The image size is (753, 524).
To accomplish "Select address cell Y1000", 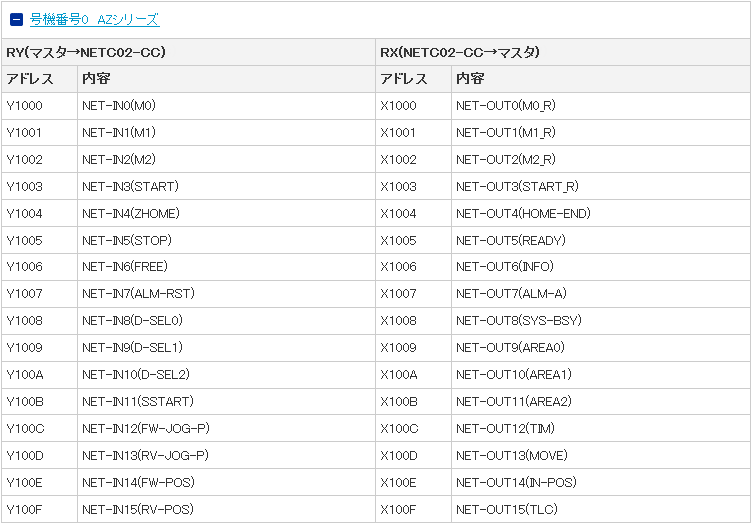I will (x=25, y=105).
